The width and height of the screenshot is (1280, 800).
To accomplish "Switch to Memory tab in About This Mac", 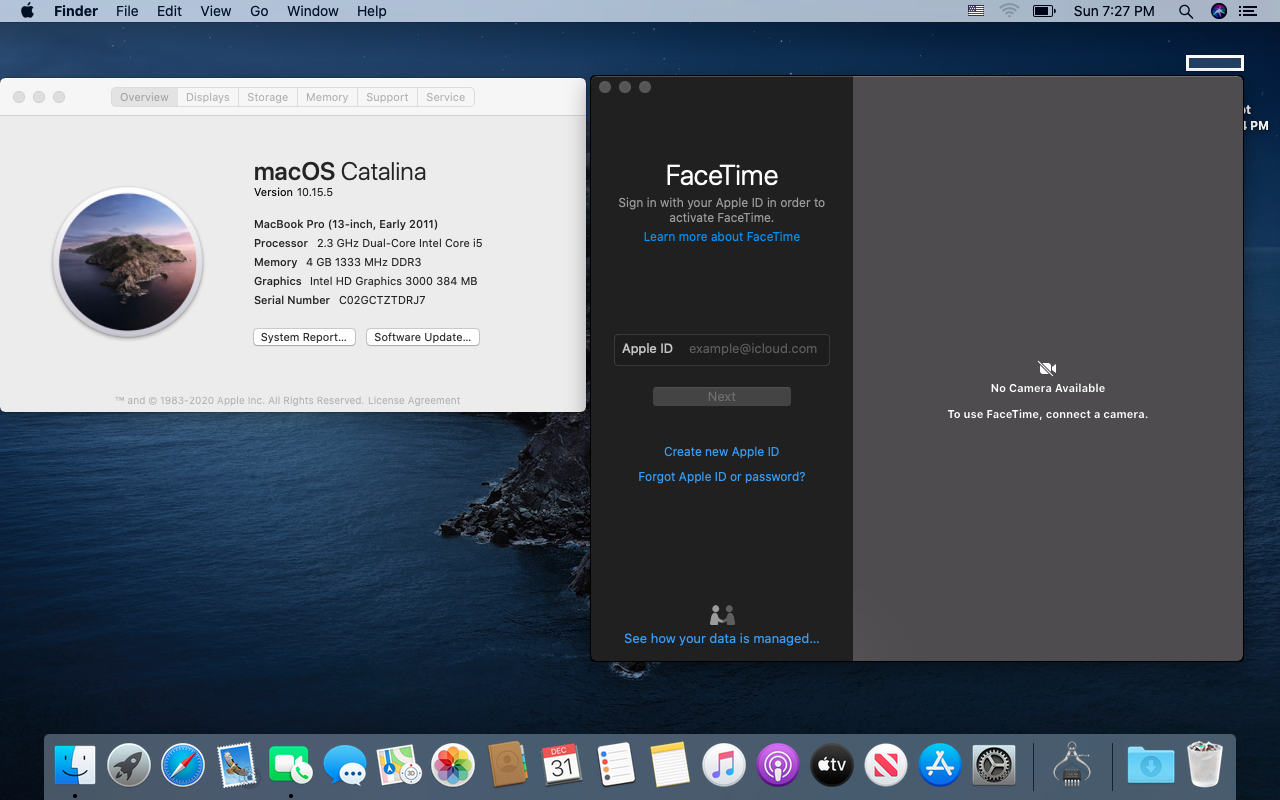I will click(x=327, y=97).
